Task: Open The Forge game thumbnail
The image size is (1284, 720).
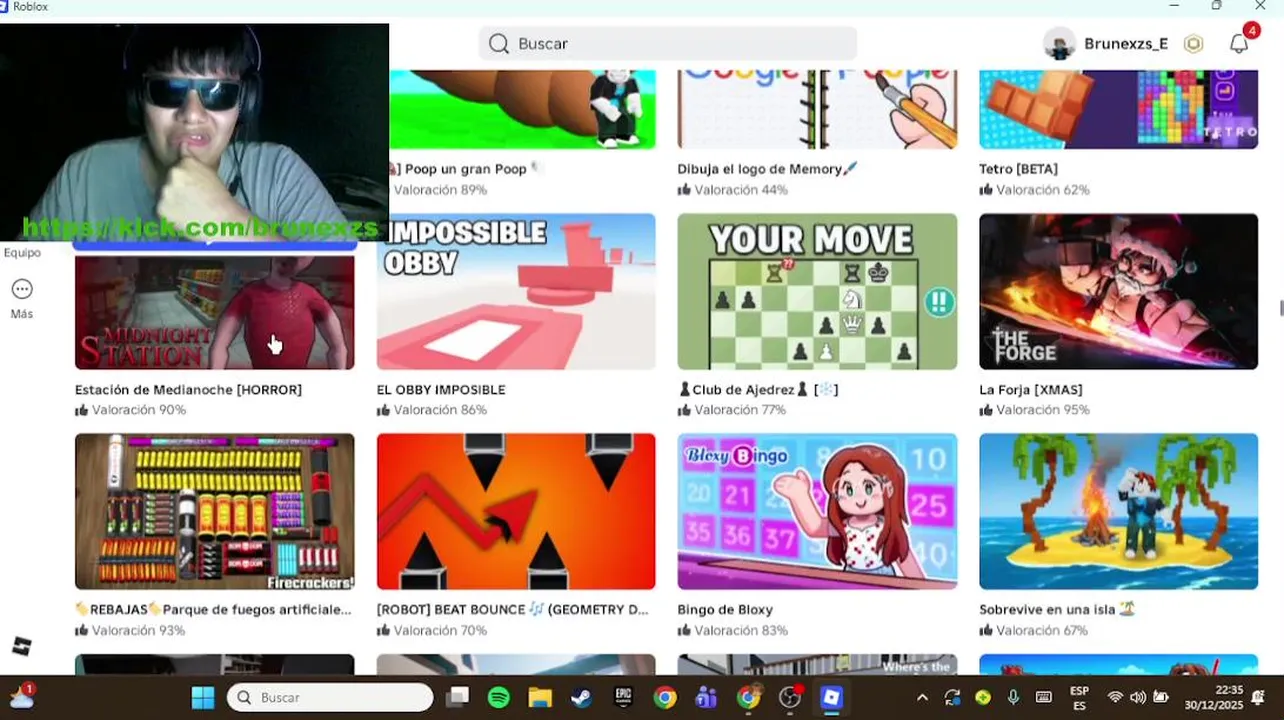Action: 1118,291
